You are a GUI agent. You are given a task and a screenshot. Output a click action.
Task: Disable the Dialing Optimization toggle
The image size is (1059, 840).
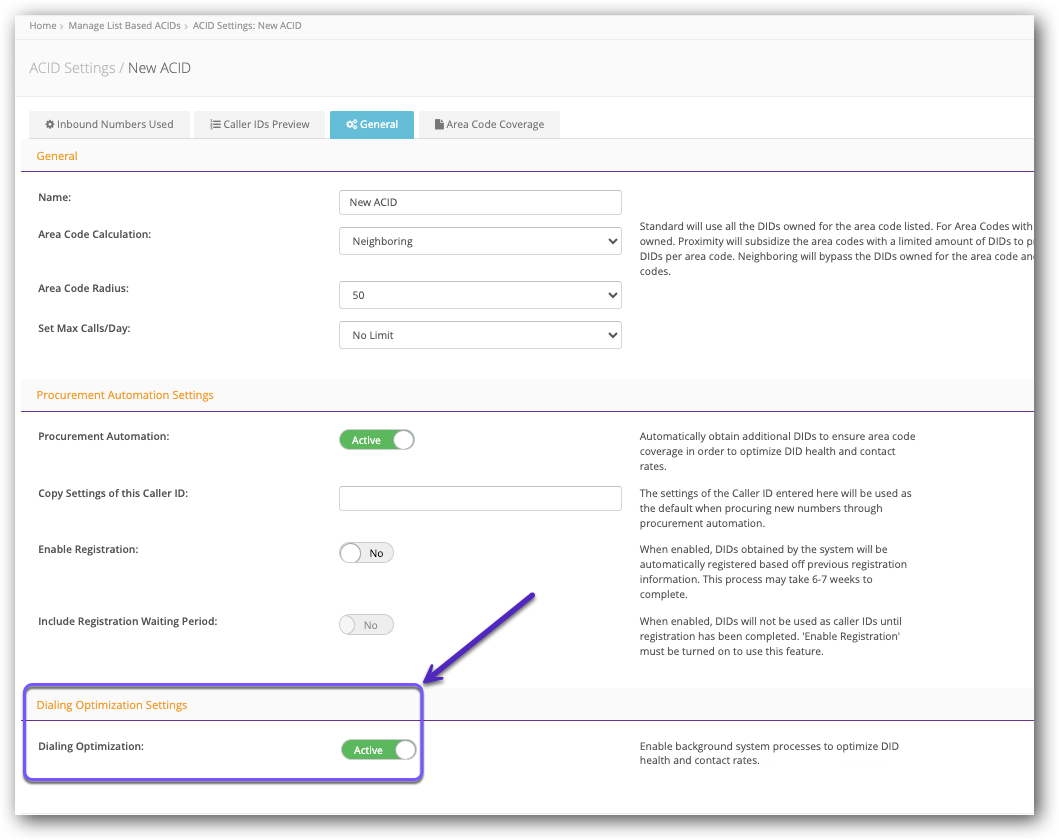point(378,749)
